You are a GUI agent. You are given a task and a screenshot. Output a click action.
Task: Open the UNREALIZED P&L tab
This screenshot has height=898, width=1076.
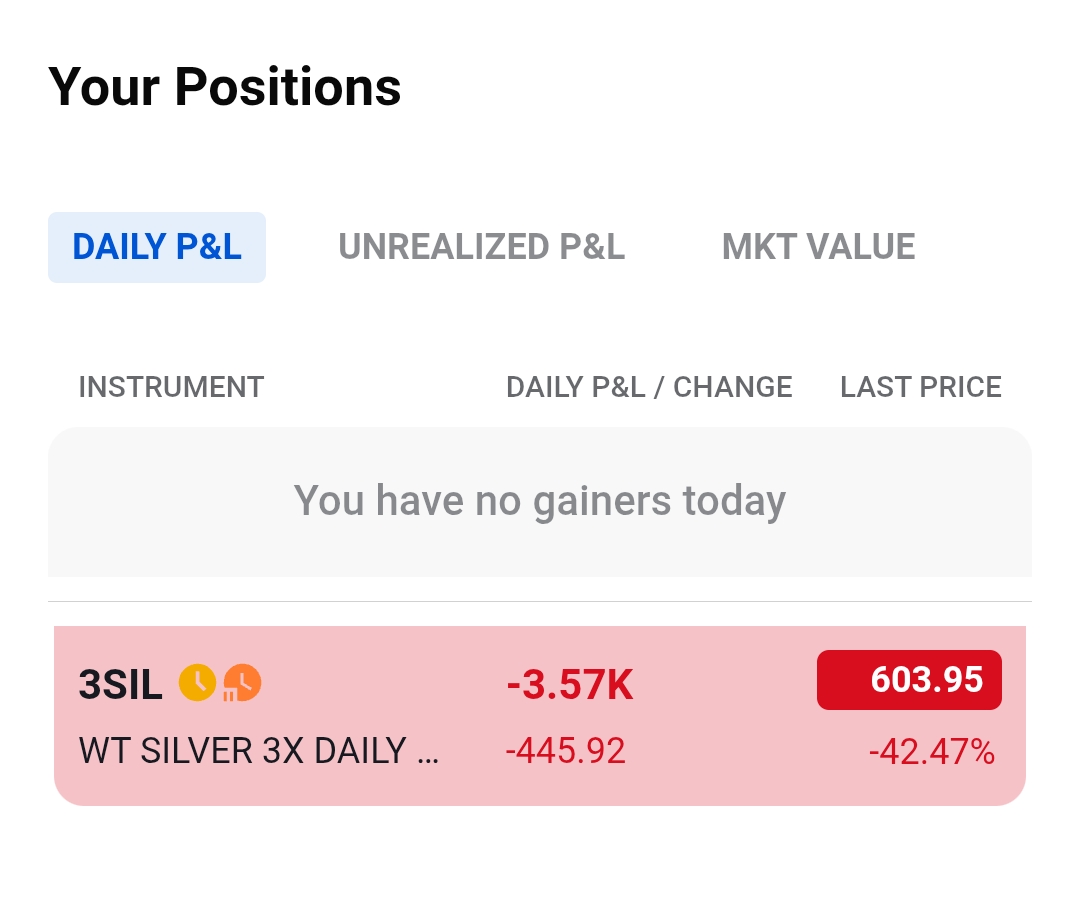[x=481, y=247]
